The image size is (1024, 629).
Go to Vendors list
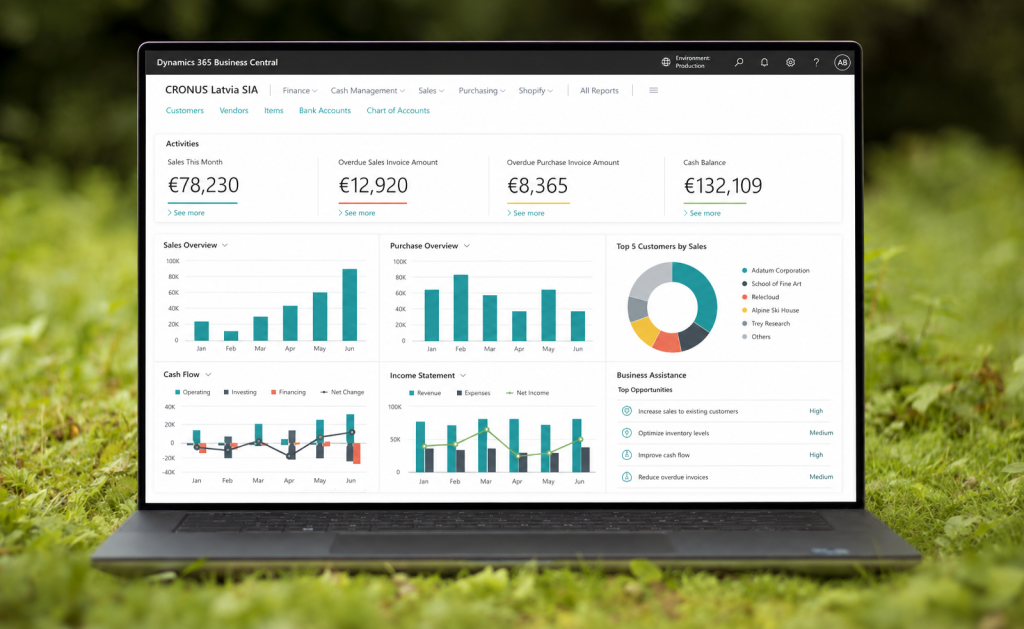point(234,110)
